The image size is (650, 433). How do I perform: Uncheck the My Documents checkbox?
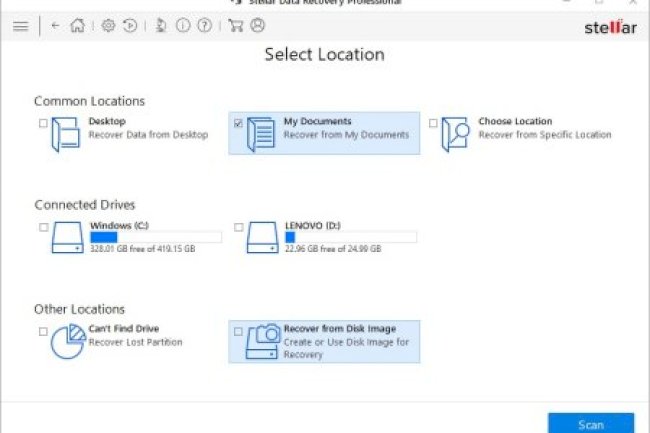238,124
